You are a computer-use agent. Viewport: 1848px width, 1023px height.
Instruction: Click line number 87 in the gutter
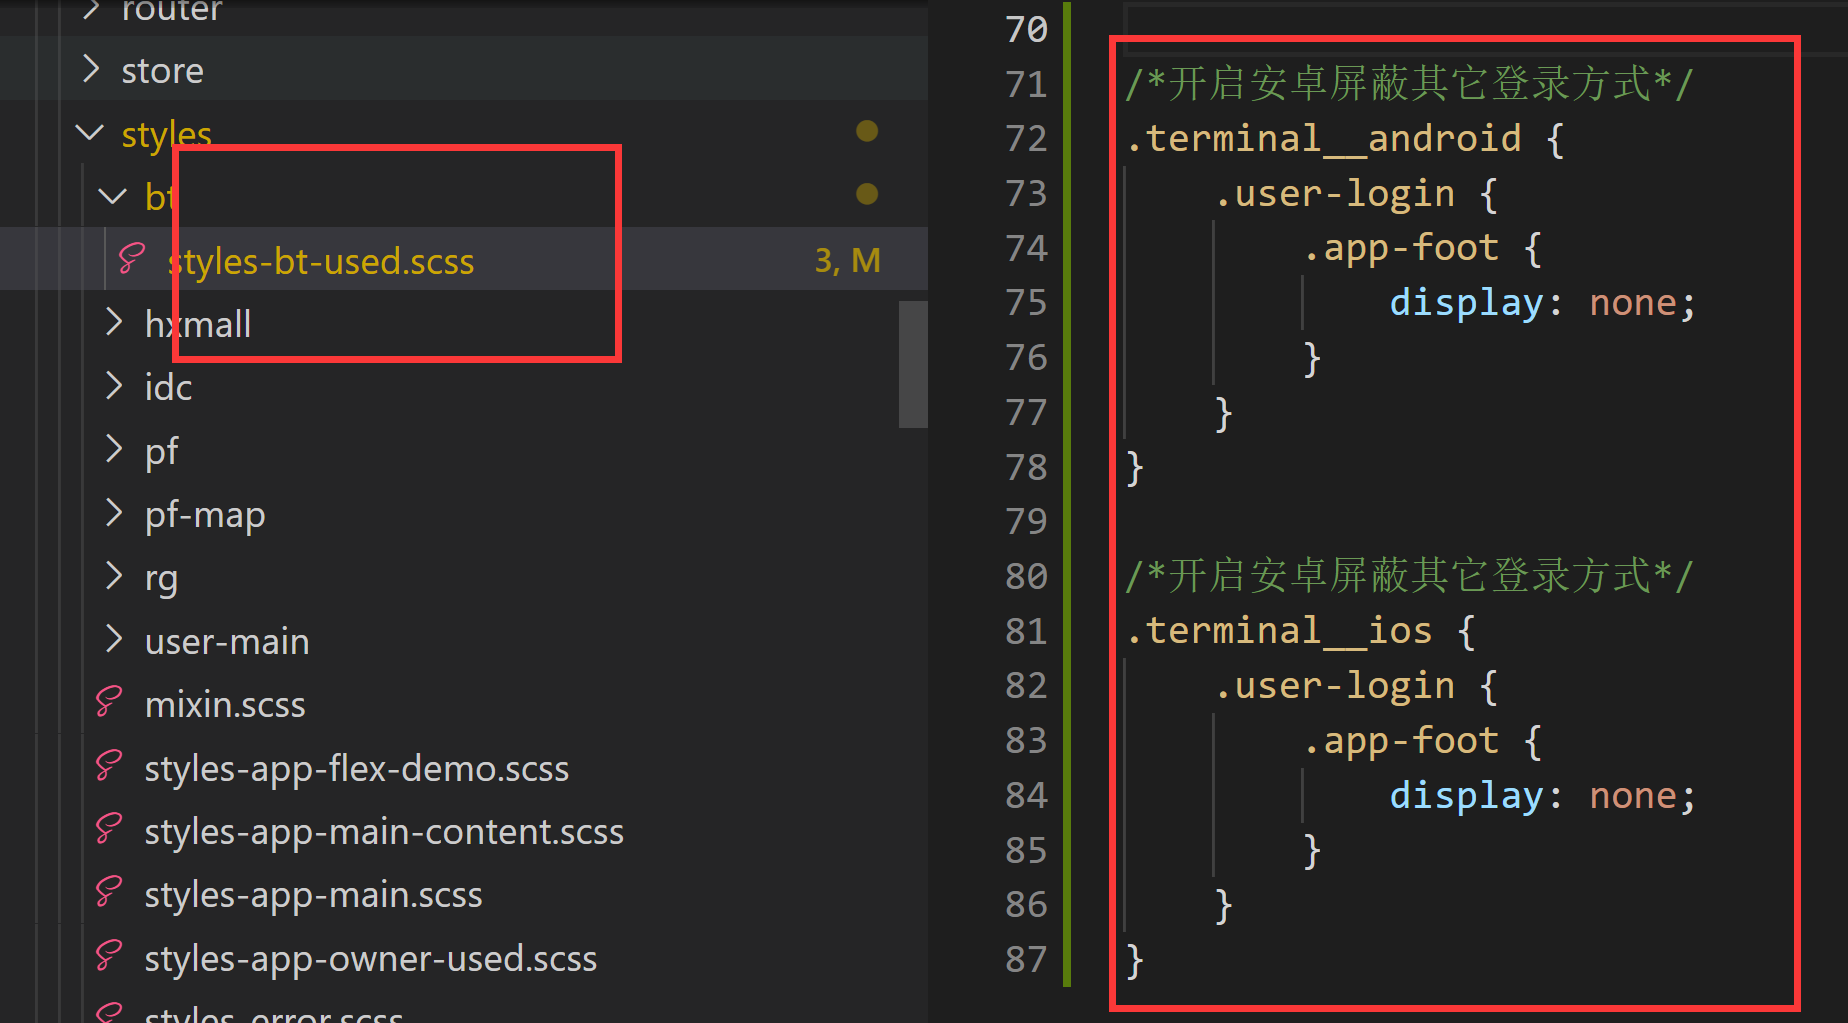[1026, 960]
